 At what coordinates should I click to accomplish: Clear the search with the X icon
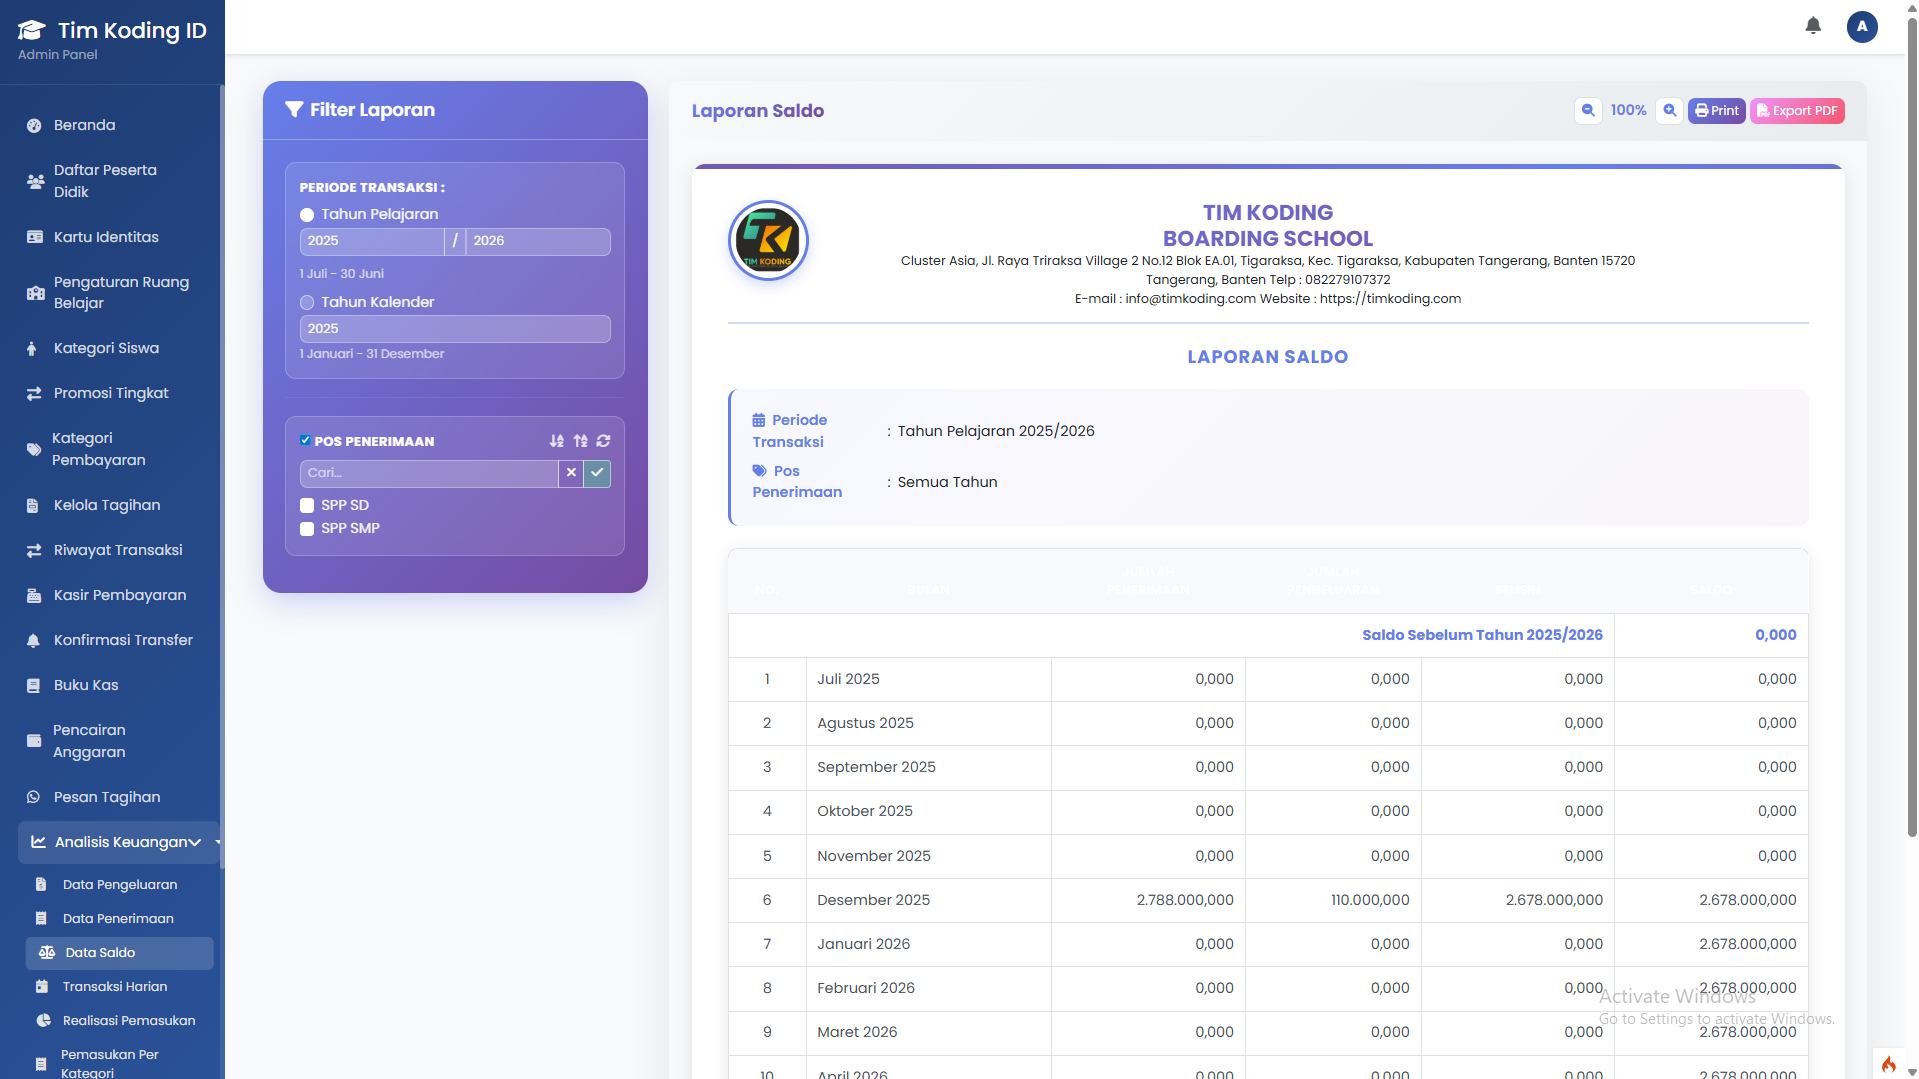(x=571, y=473)
